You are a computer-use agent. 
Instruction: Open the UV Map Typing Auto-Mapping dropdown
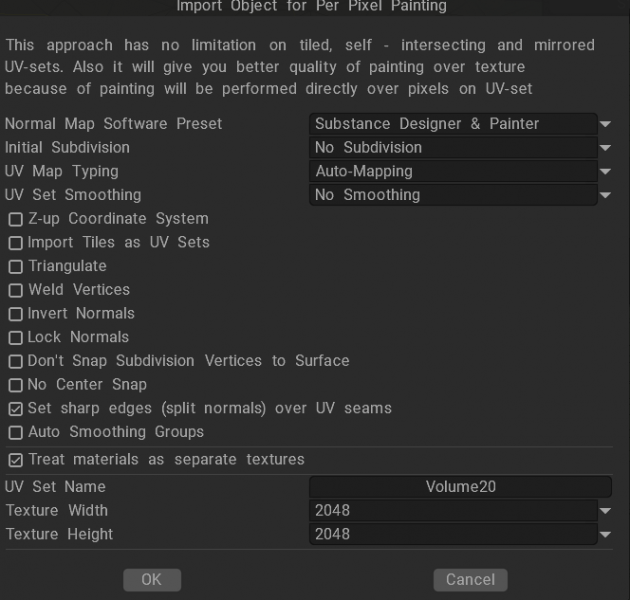click(460, 171)
